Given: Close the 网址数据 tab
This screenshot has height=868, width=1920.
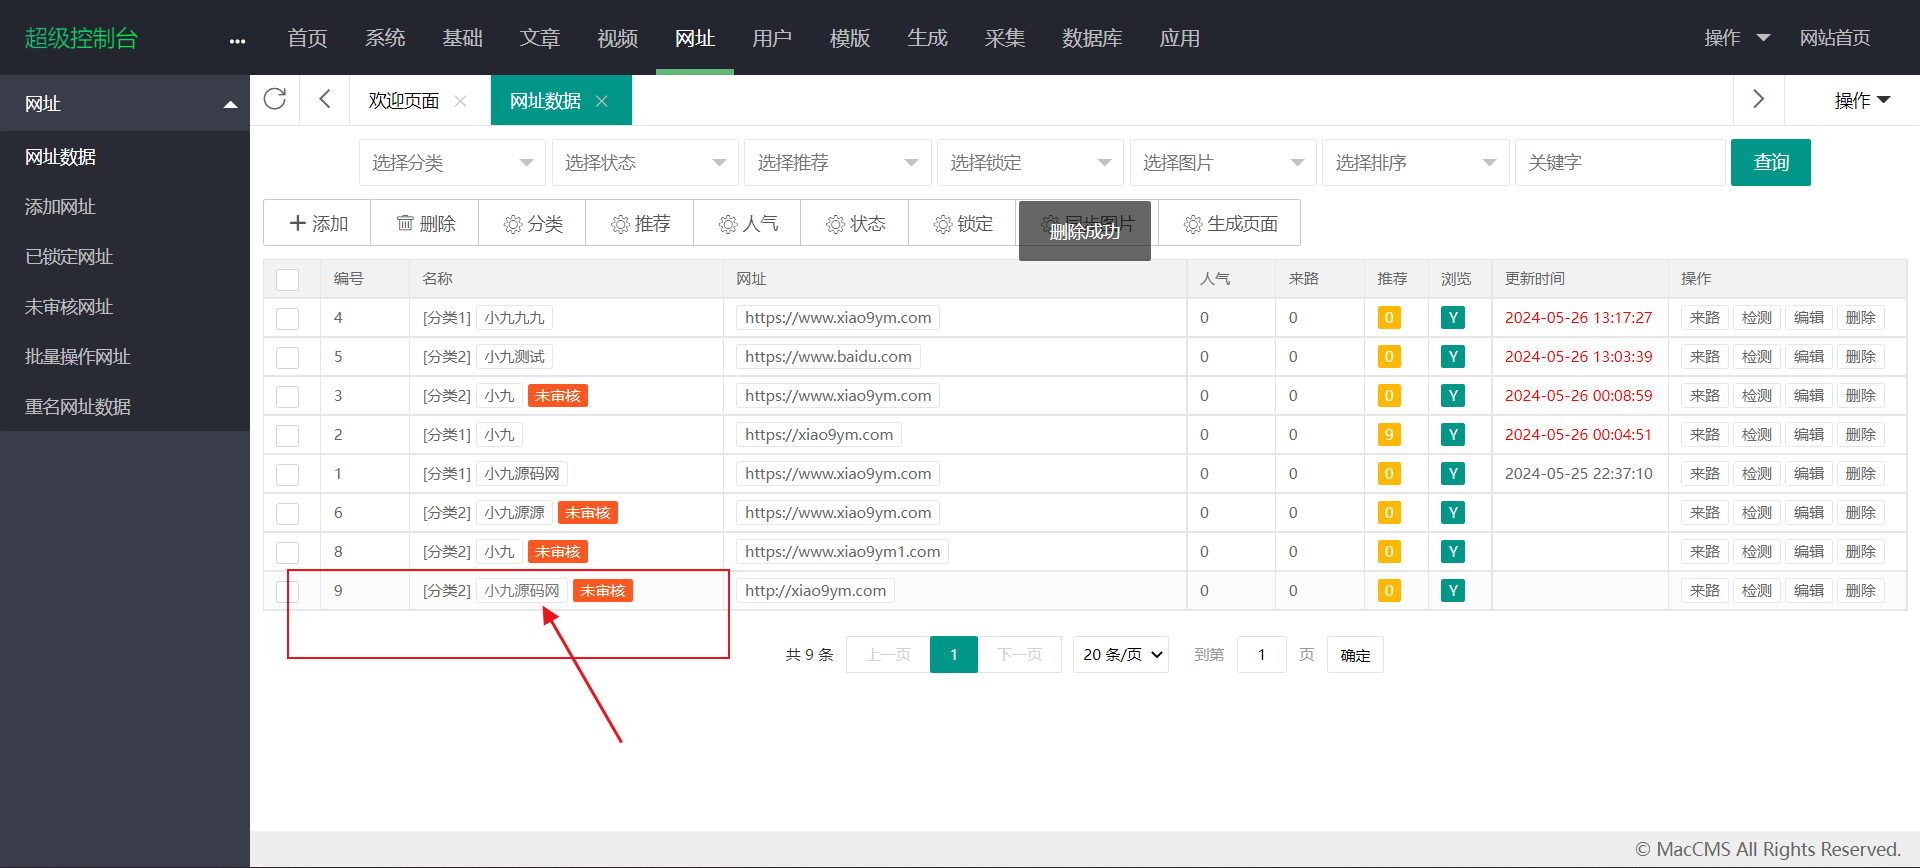Looking at the screenshot, I should pos(602,101).
